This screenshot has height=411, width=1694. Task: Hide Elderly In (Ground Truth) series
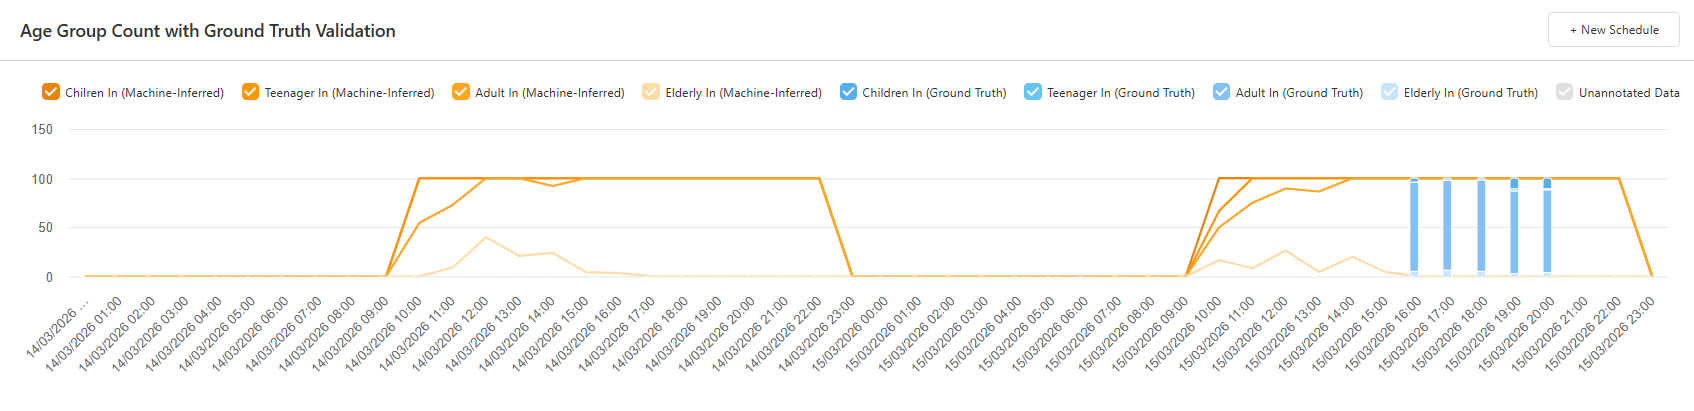click(x=1389, y=92)
